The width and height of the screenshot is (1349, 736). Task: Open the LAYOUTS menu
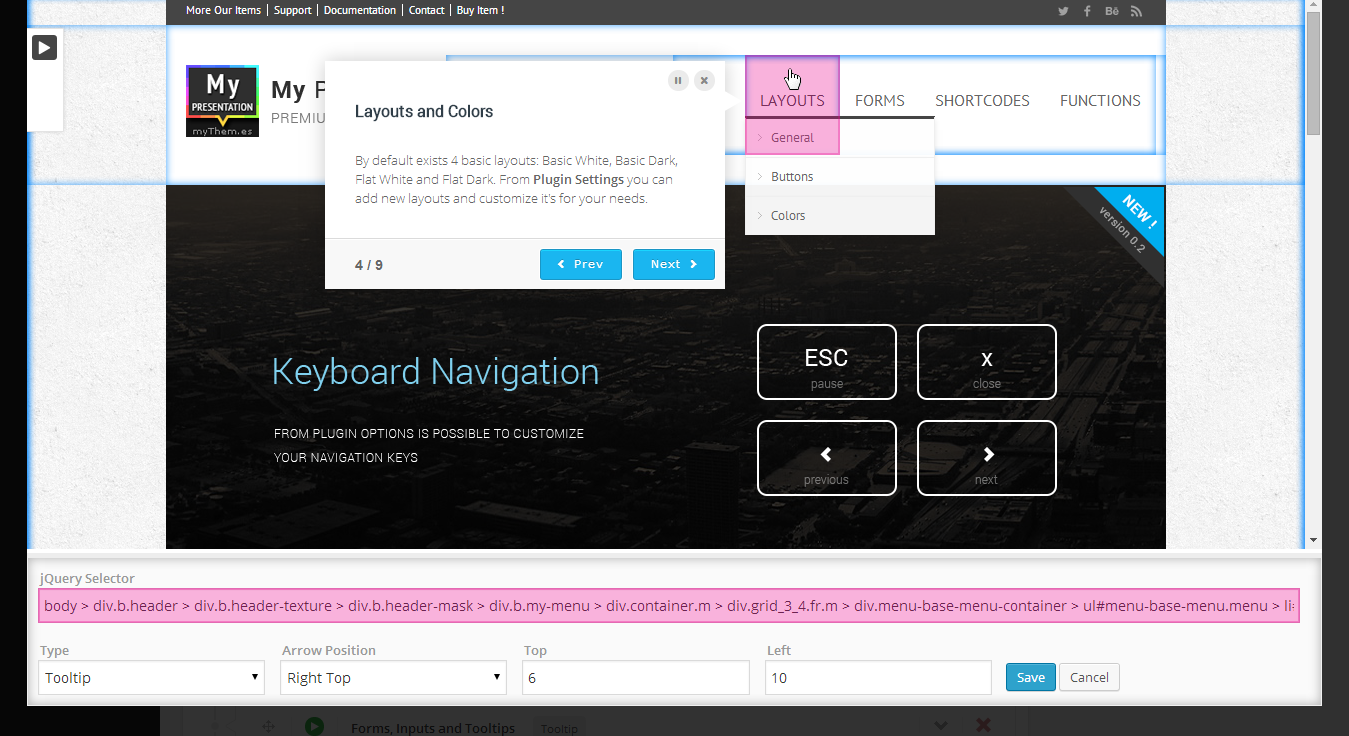click(x=792, y=100)
